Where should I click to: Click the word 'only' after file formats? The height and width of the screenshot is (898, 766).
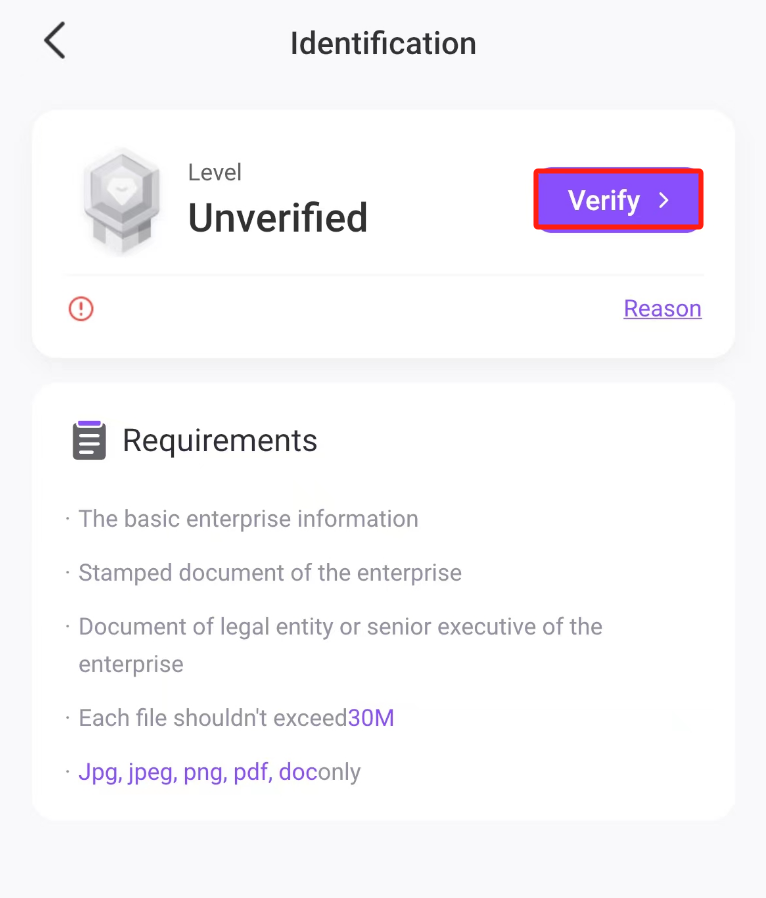(339, 772)
